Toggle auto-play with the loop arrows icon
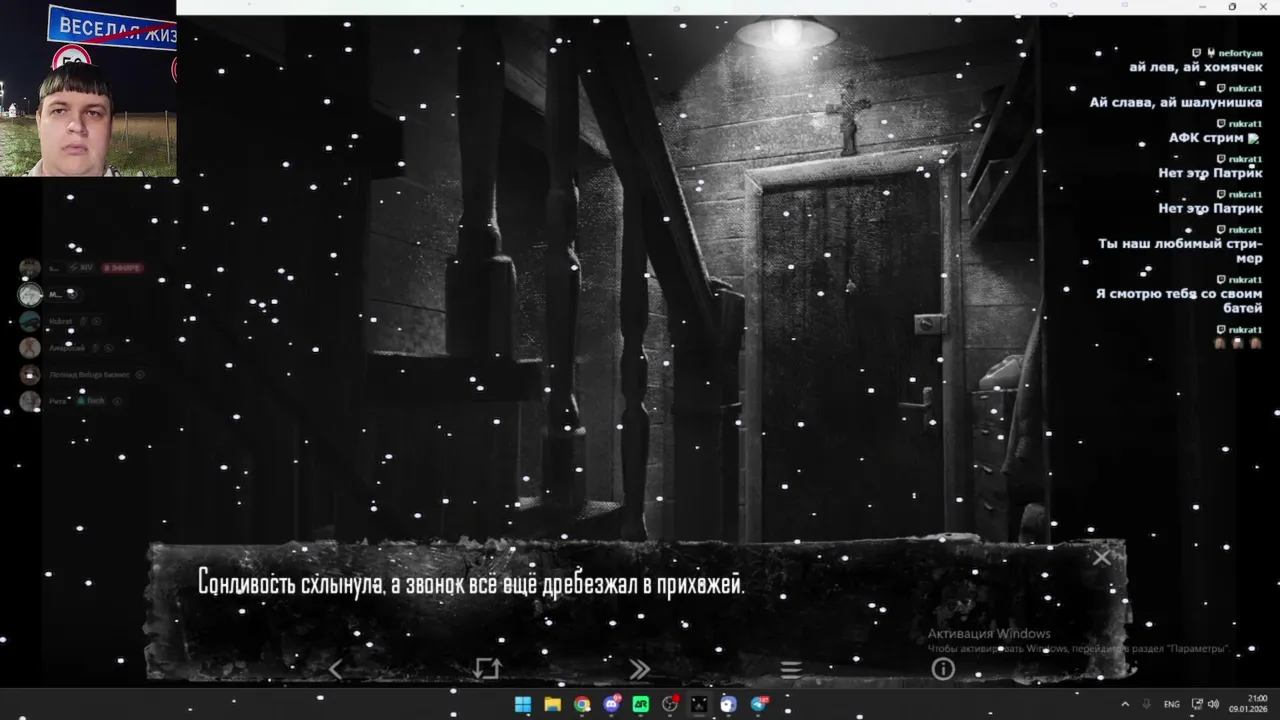Viewport: 1280px width, 720px height. point(487,669)
